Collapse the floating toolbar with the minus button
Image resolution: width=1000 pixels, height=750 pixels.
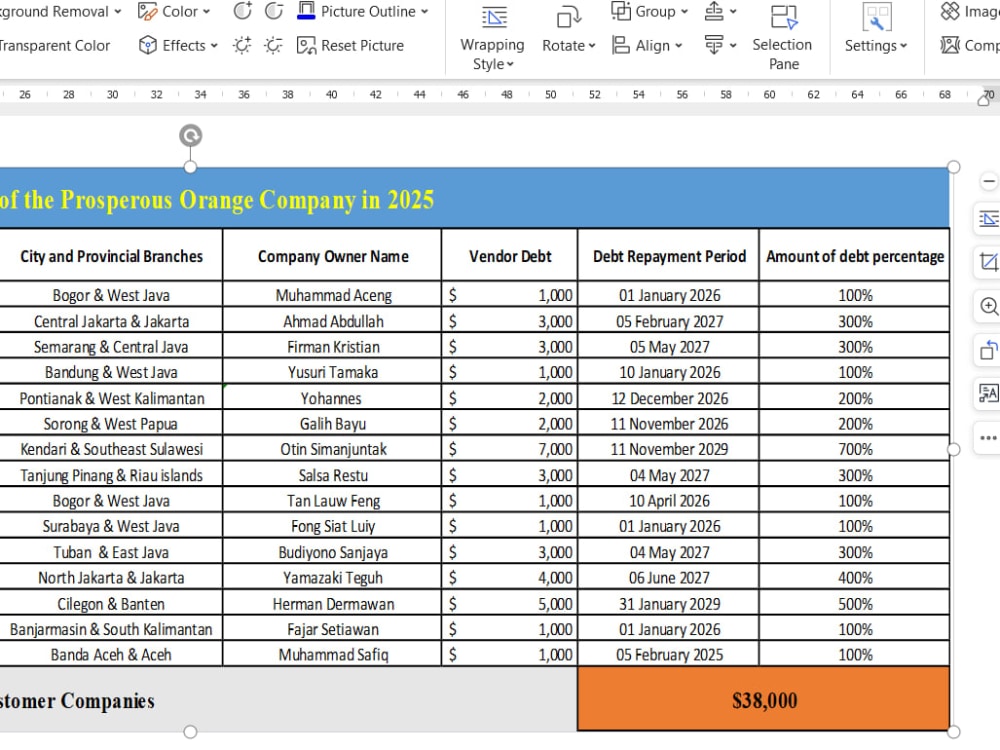pyautogui.click(x=989, y=182)
